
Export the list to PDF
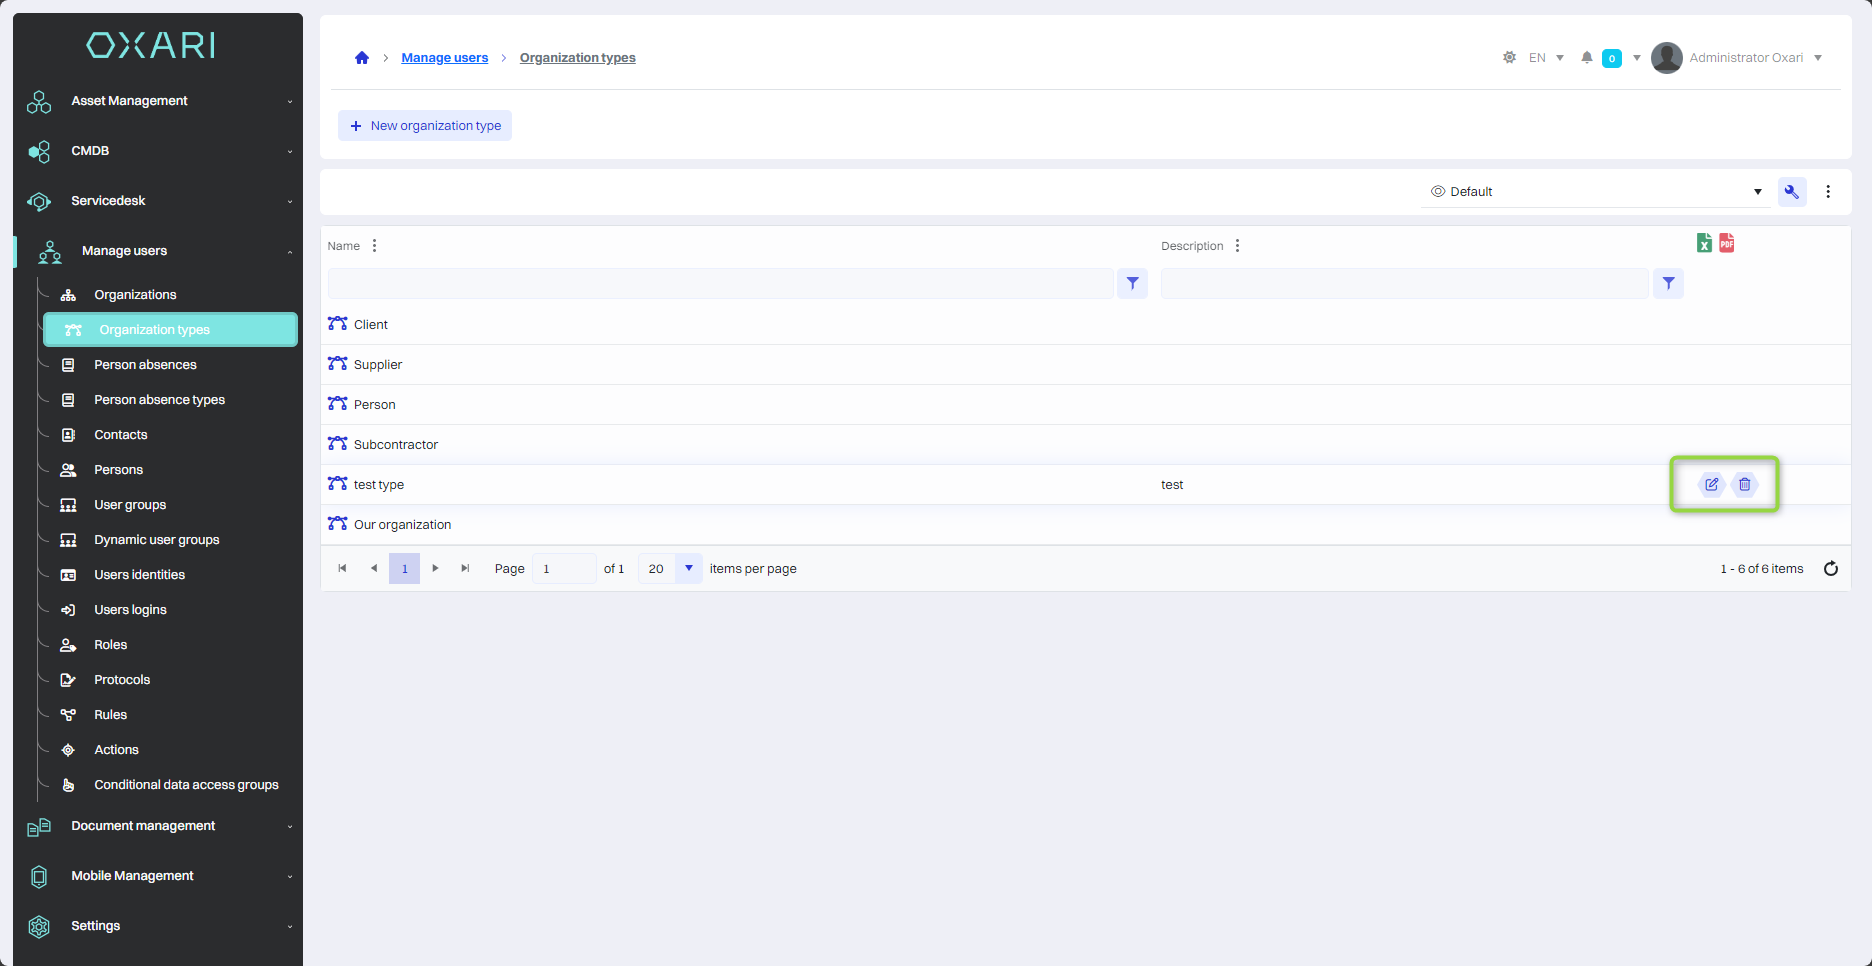(1727, 243)
